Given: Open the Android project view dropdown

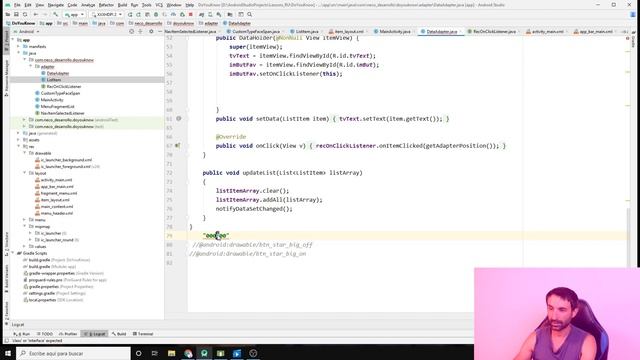Looking at the screenshot, I should click(x=27, y=31).
